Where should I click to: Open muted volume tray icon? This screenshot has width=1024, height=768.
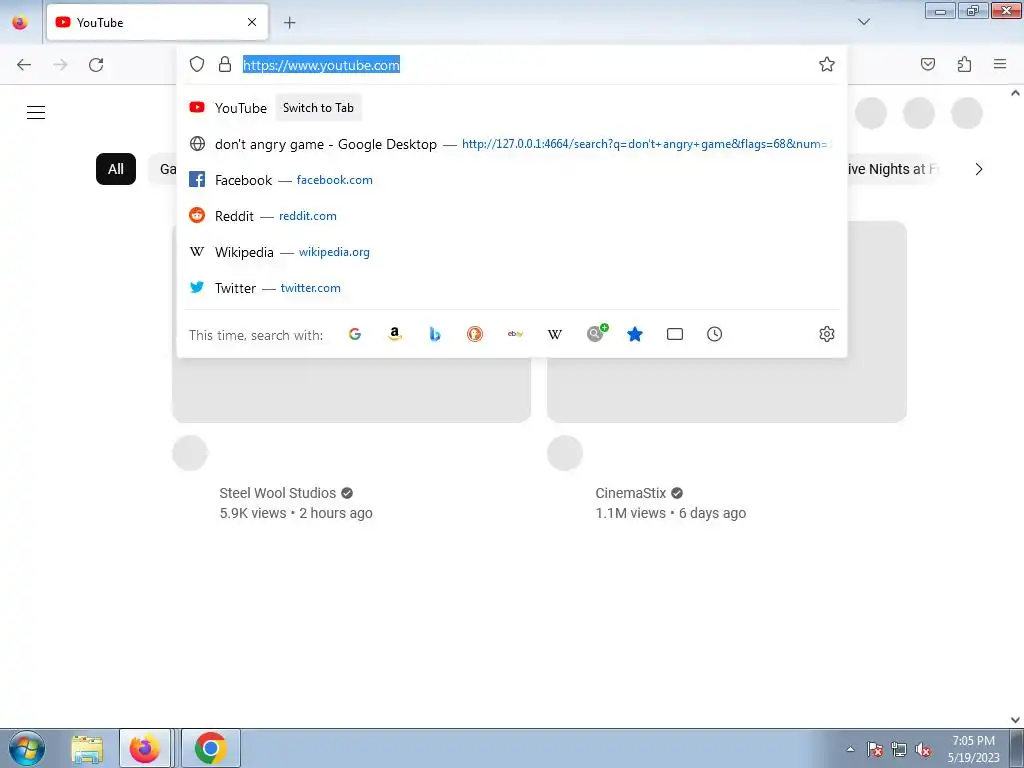(x=923, y=749)
